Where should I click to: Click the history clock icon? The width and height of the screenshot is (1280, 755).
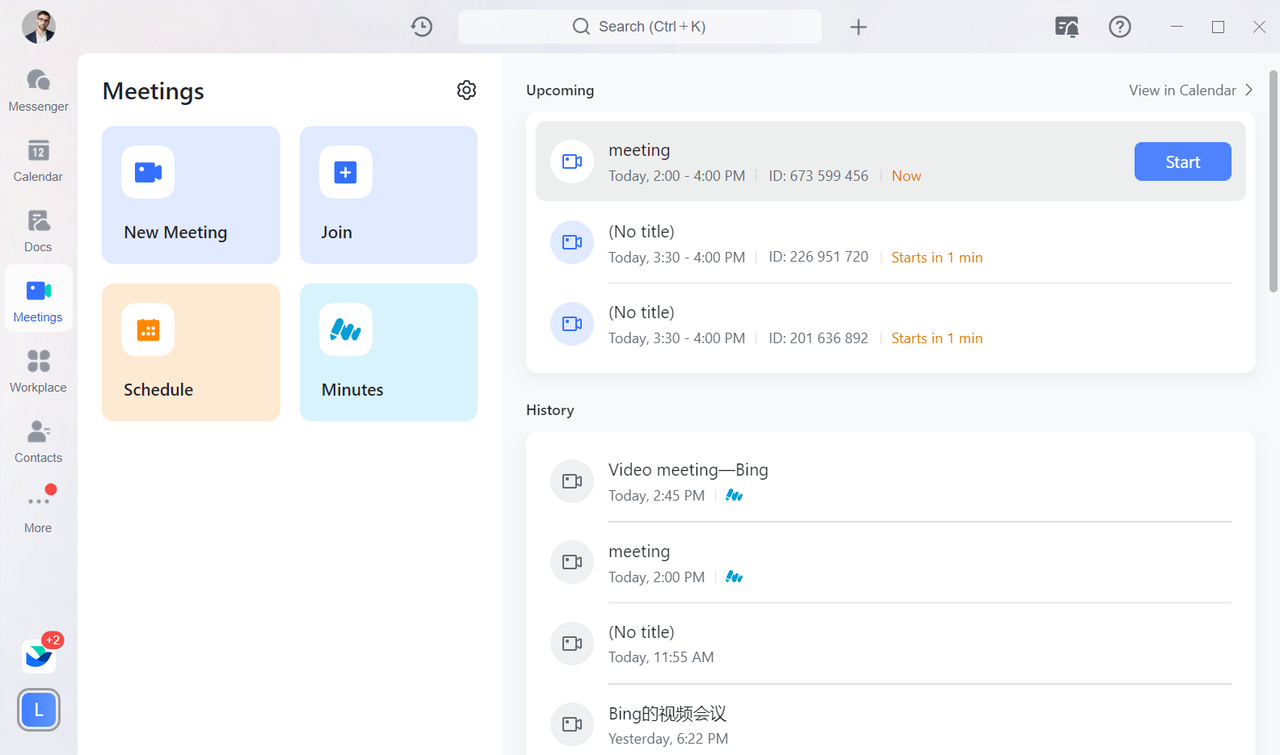click(x=422, y=27)
